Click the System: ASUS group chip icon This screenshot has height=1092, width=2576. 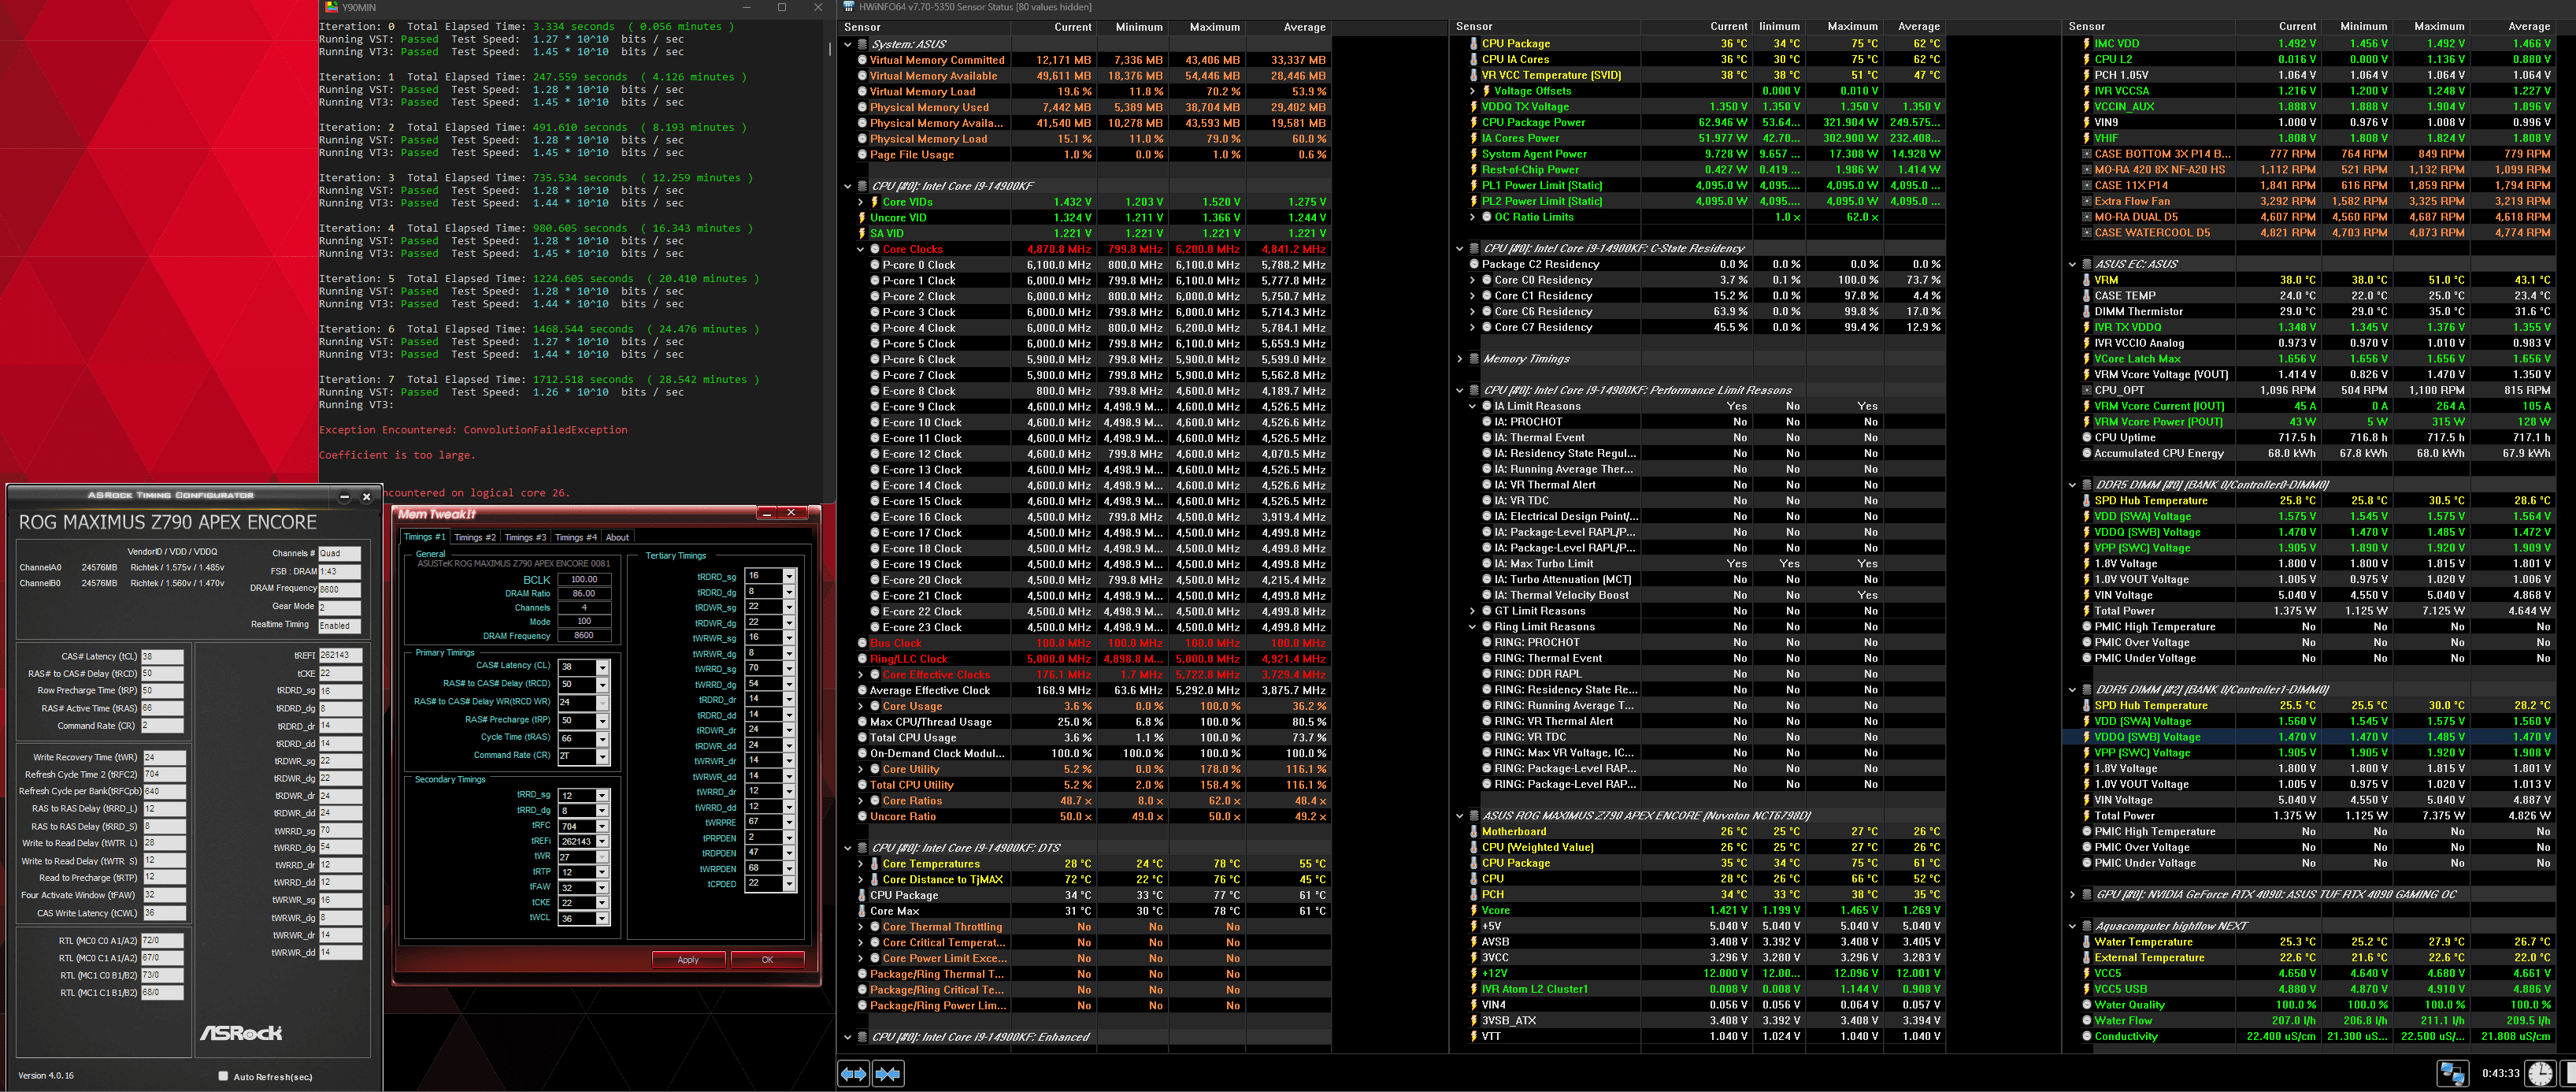click(x=862, y=44)
